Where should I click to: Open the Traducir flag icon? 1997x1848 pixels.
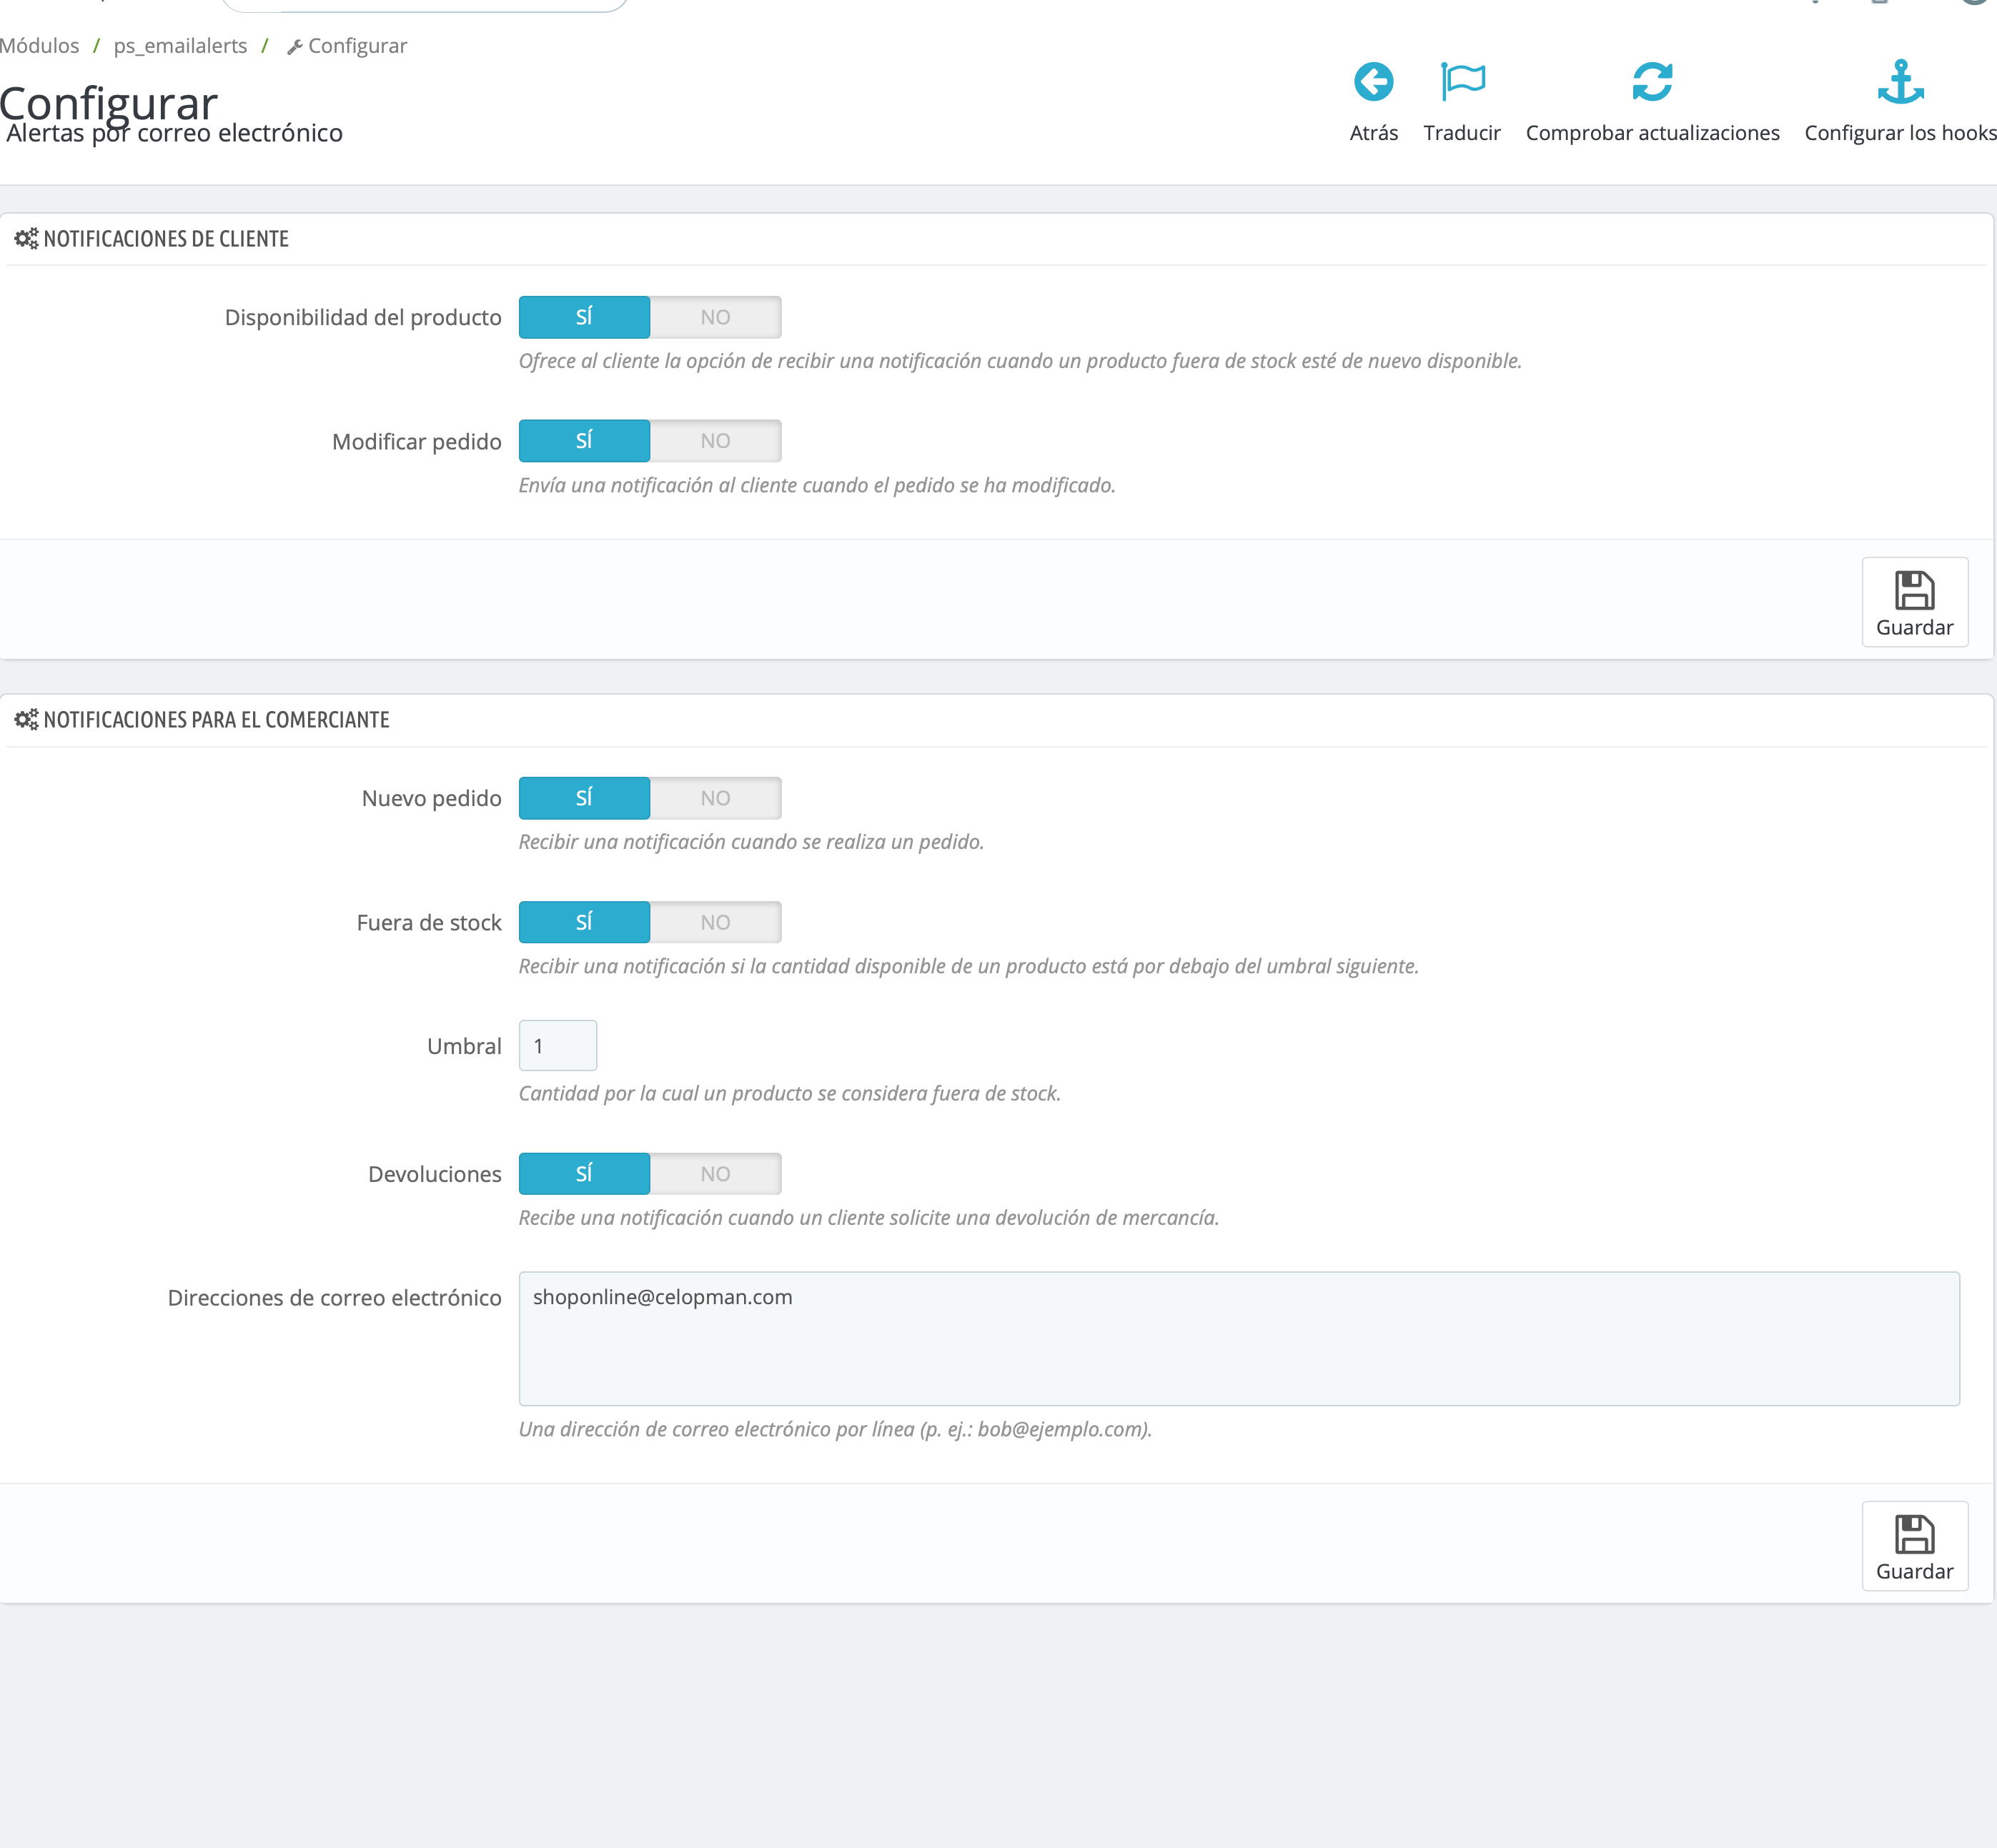[x=1462, y=82]
